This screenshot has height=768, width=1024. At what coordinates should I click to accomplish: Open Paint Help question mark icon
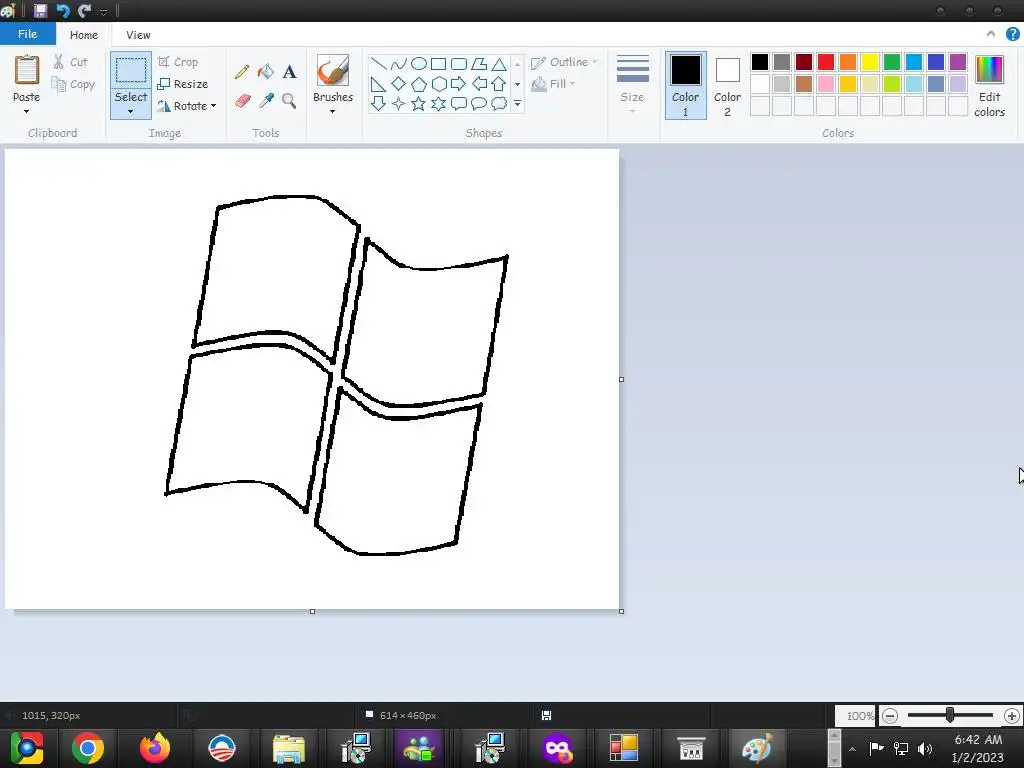pos(1012,35)
